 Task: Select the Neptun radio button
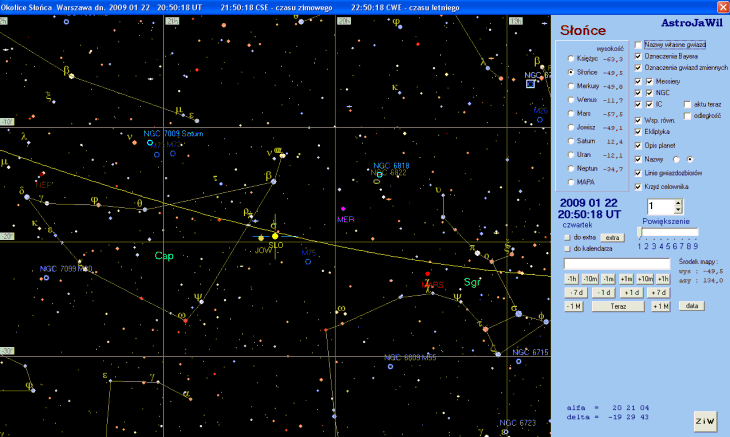coord(571,168)
